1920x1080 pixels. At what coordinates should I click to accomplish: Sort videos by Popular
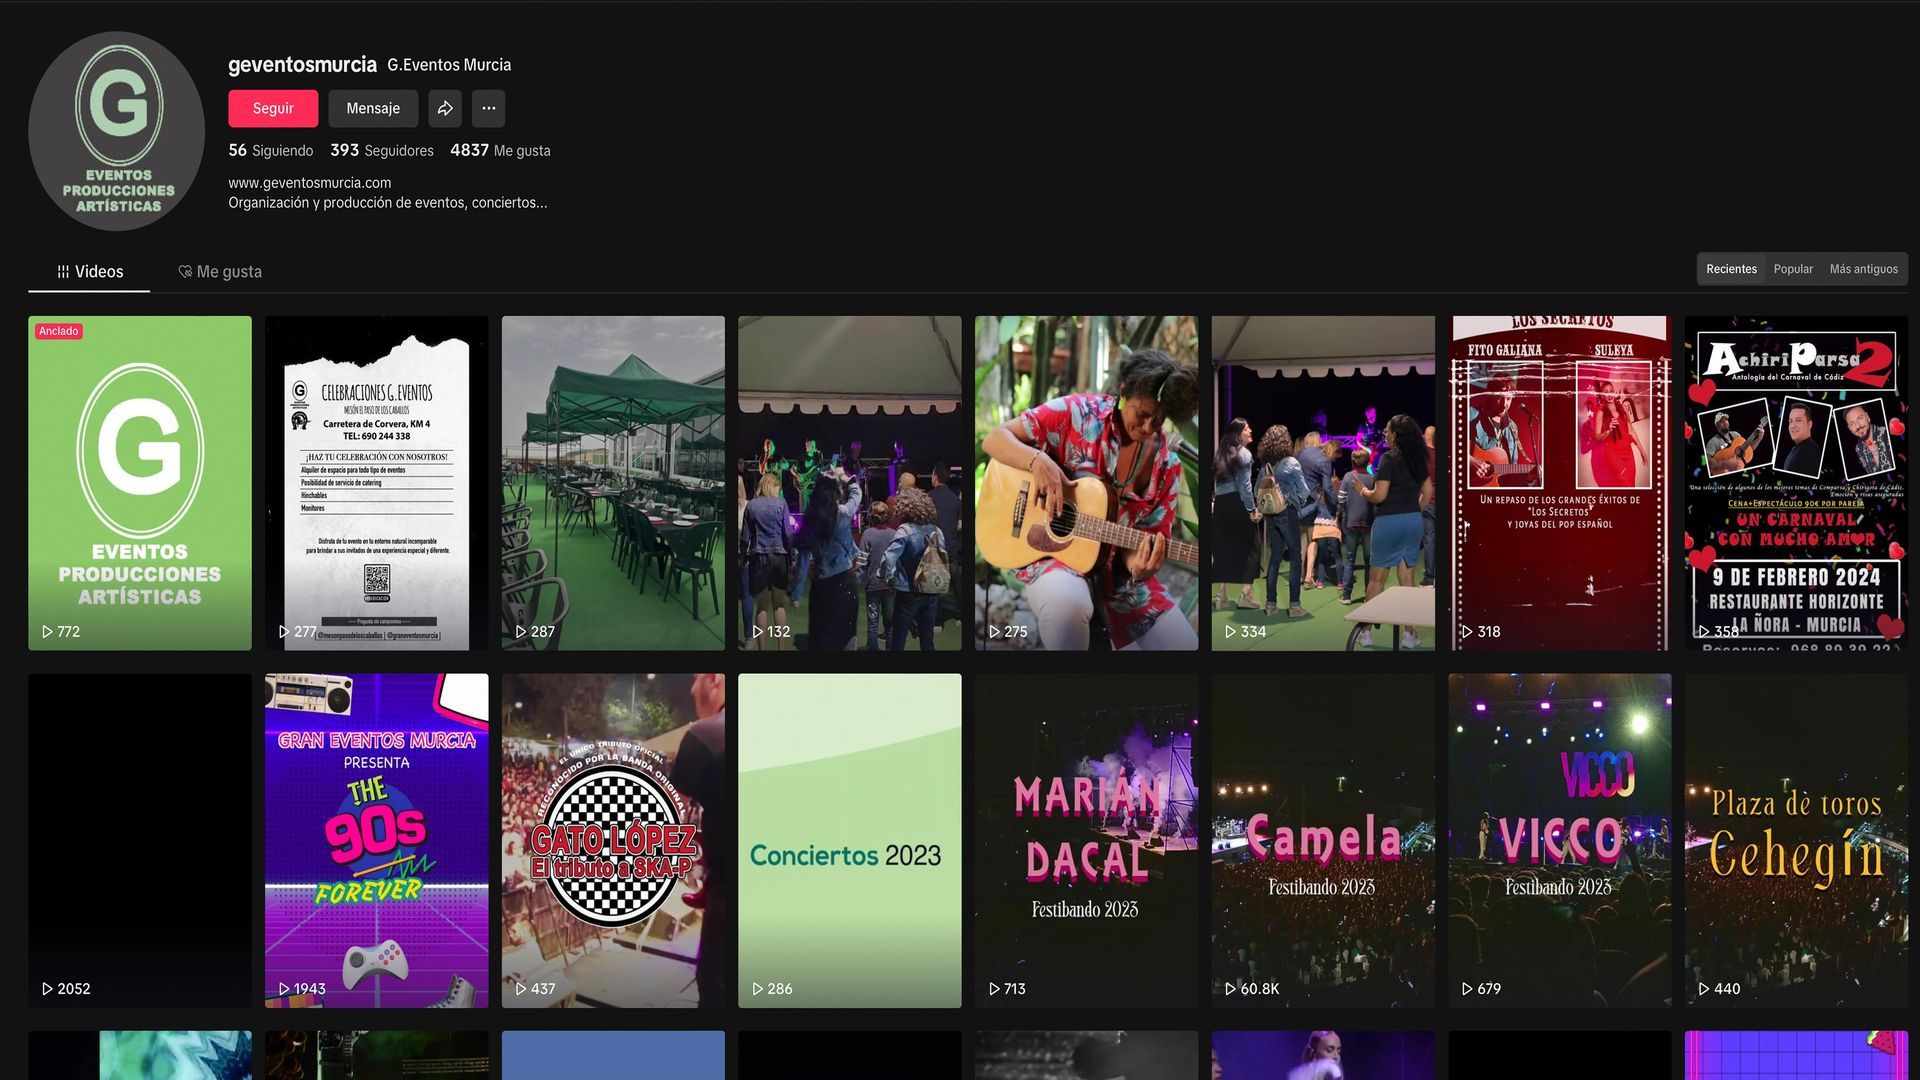(x=1793, y=269)
